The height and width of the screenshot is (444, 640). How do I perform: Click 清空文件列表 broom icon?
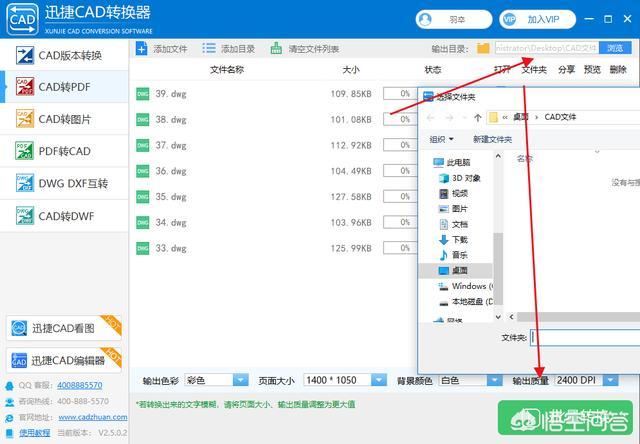coord(276,49)
